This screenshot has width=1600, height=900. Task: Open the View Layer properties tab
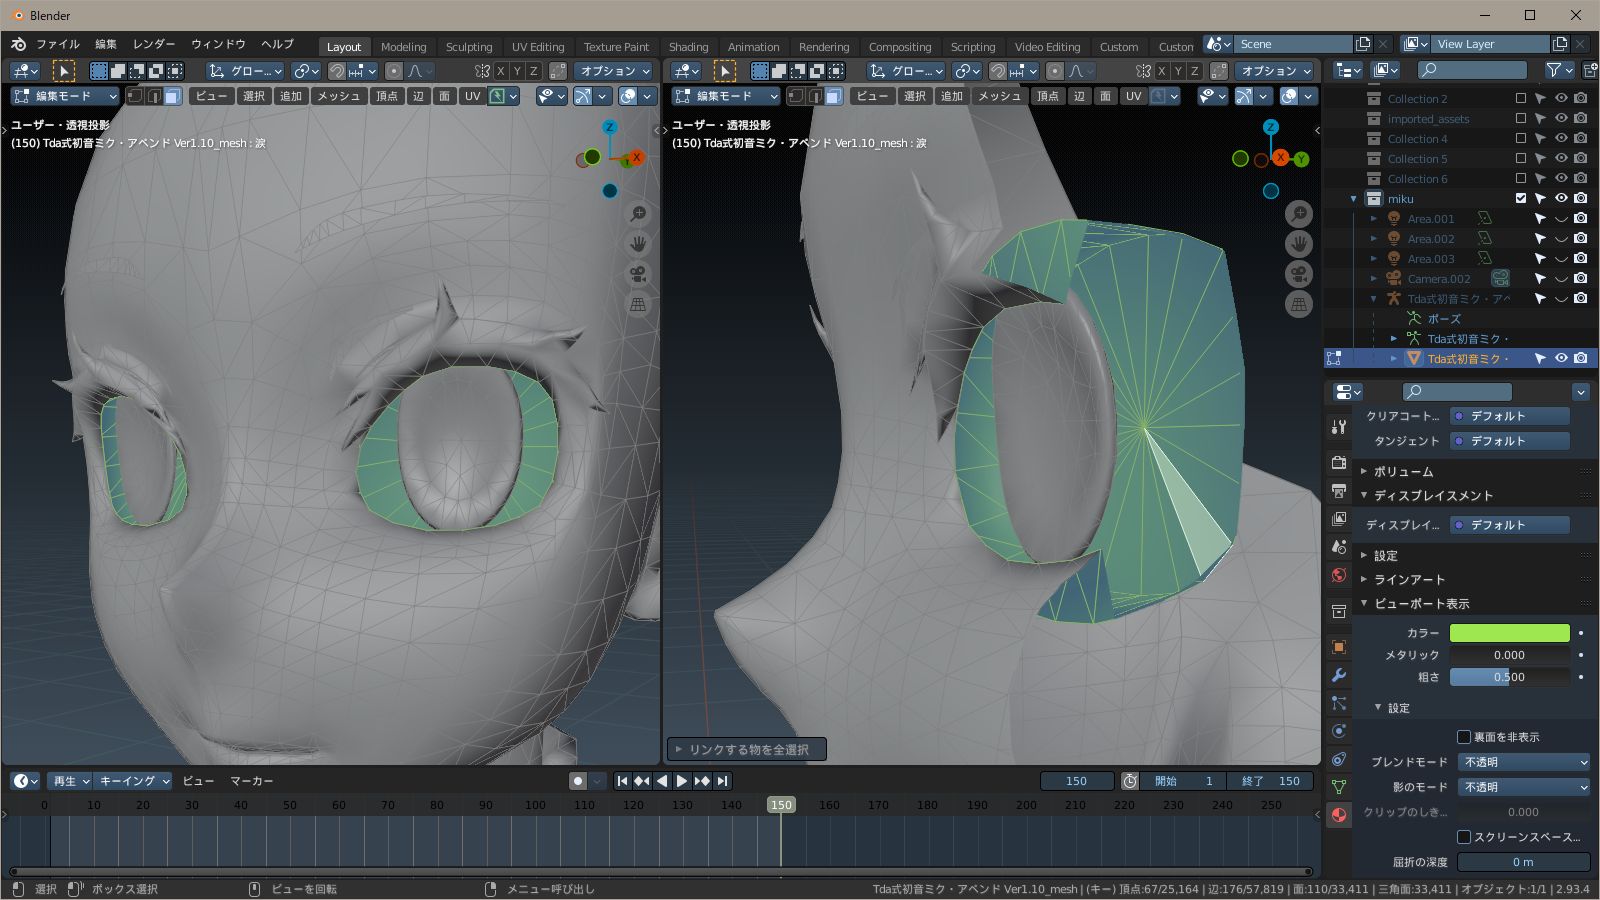1339,519
